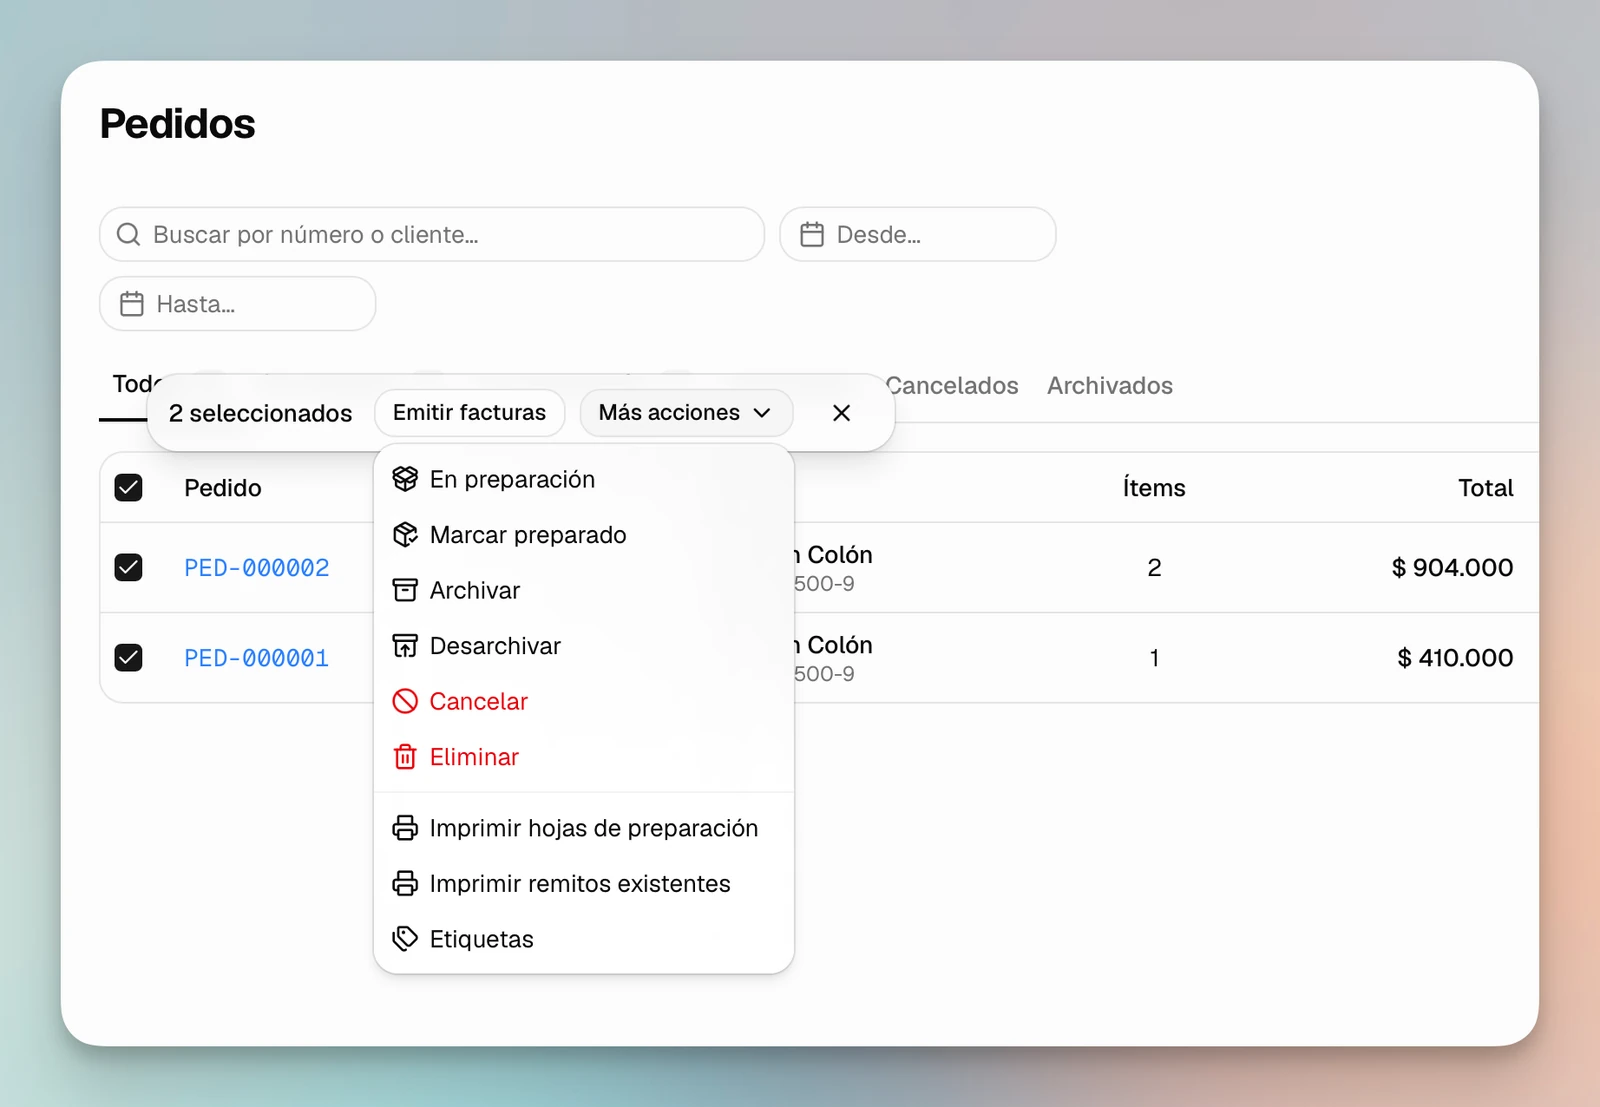Open order link PED-000002

coord(257,568)
